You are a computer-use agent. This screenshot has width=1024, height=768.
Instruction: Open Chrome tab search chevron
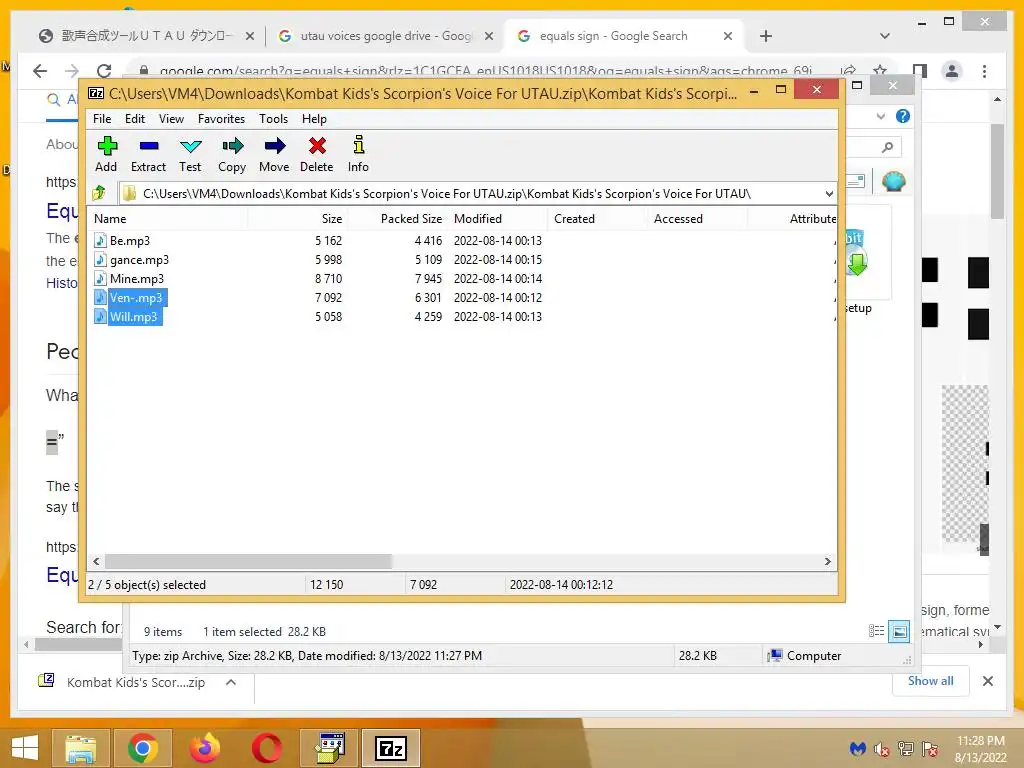click(x=885, y=36)
